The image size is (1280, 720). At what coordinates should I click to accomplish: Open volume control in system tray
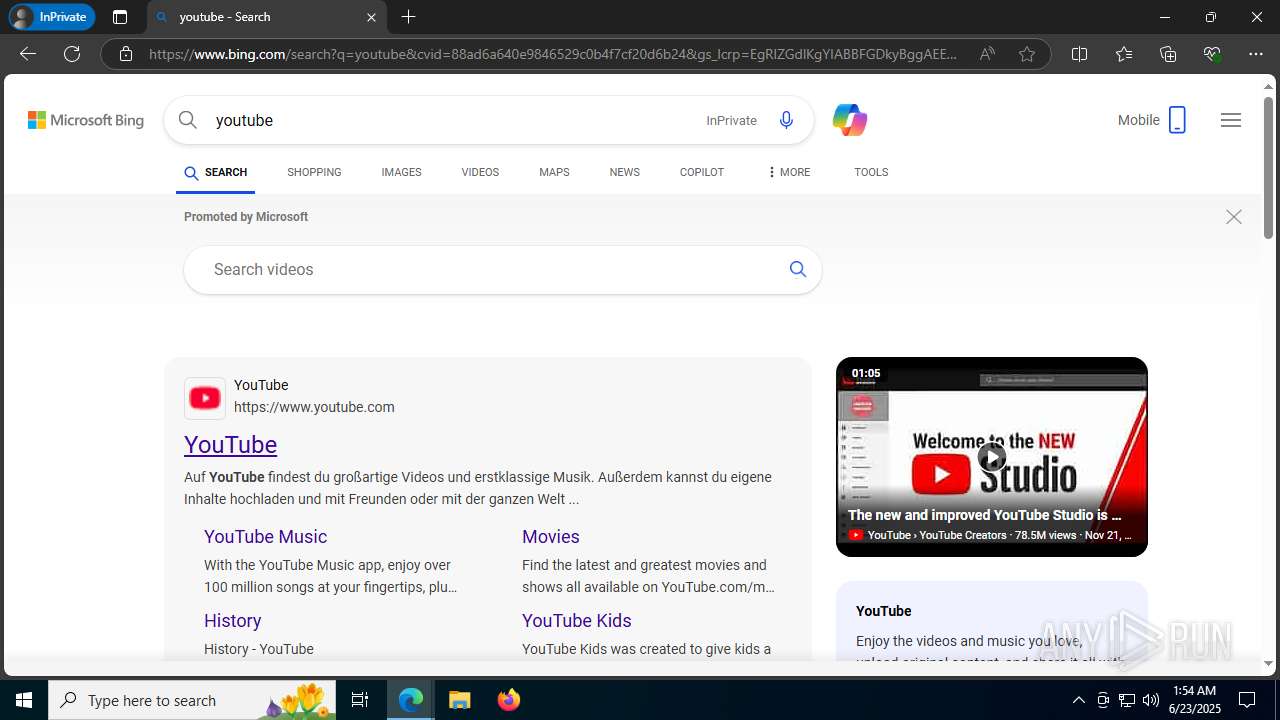pos(1151,700)
